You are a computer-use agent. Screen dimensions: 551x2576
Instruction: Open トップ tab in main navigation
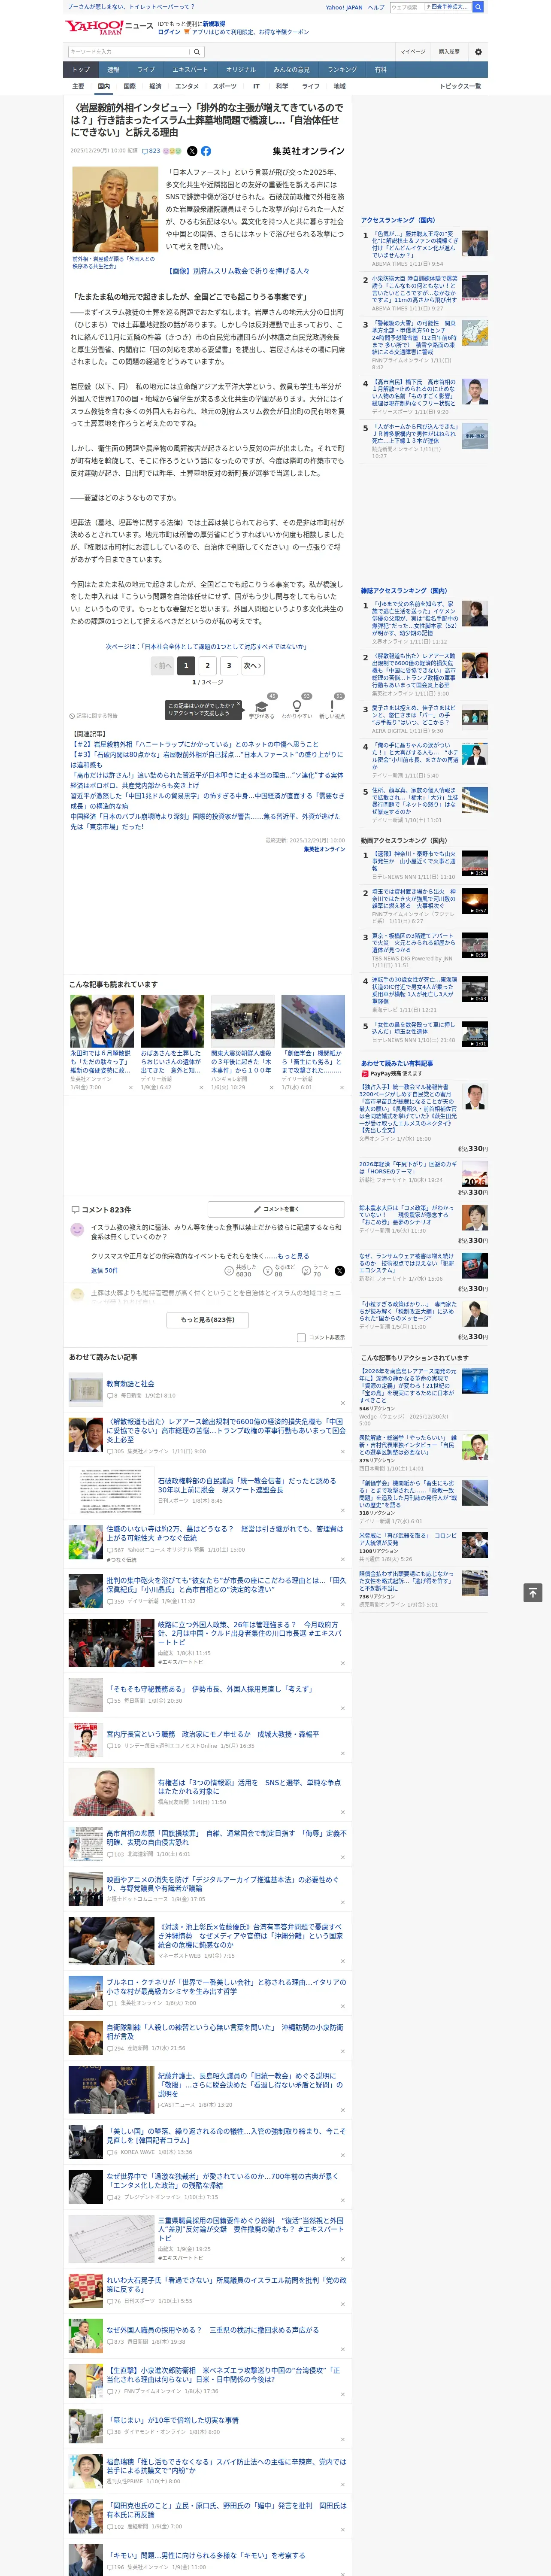pyautogui.click(x=81, y=70)
